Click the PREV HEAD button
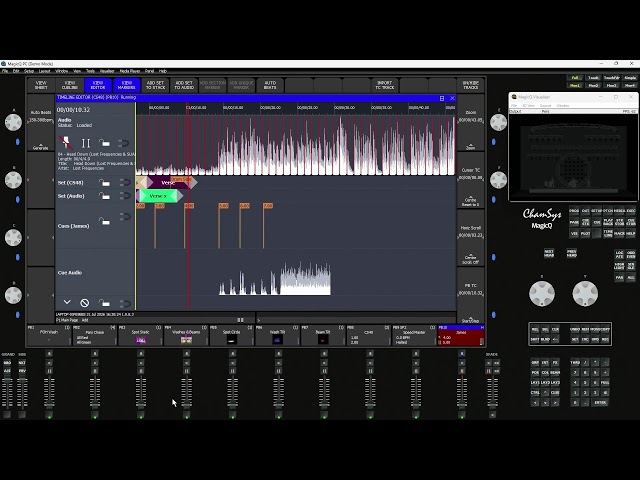Screen dimensions: 640x480 (x=571, y=253)
